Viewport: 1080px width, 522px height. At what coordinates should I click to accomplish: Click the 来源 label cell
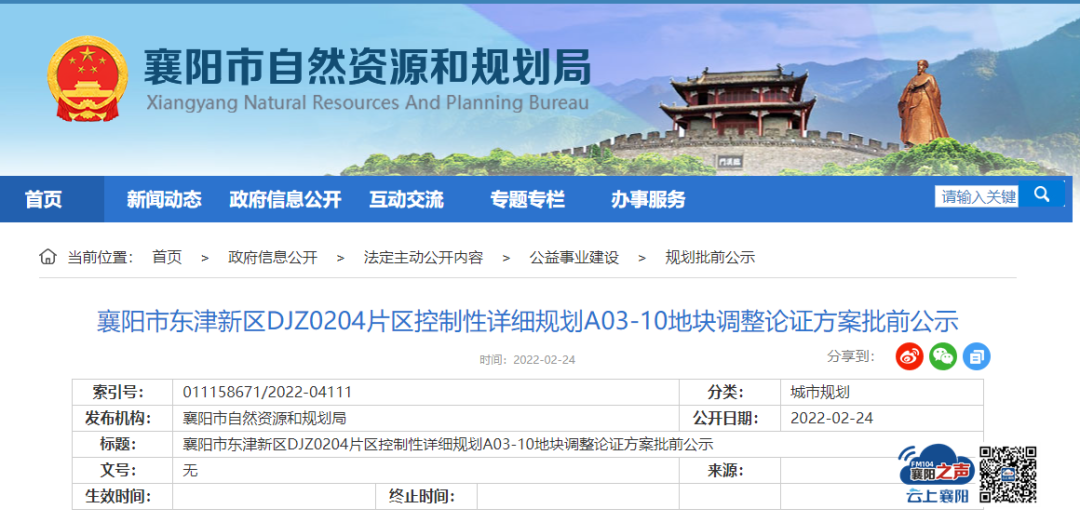pyautogui.click(x=730, y=471)
